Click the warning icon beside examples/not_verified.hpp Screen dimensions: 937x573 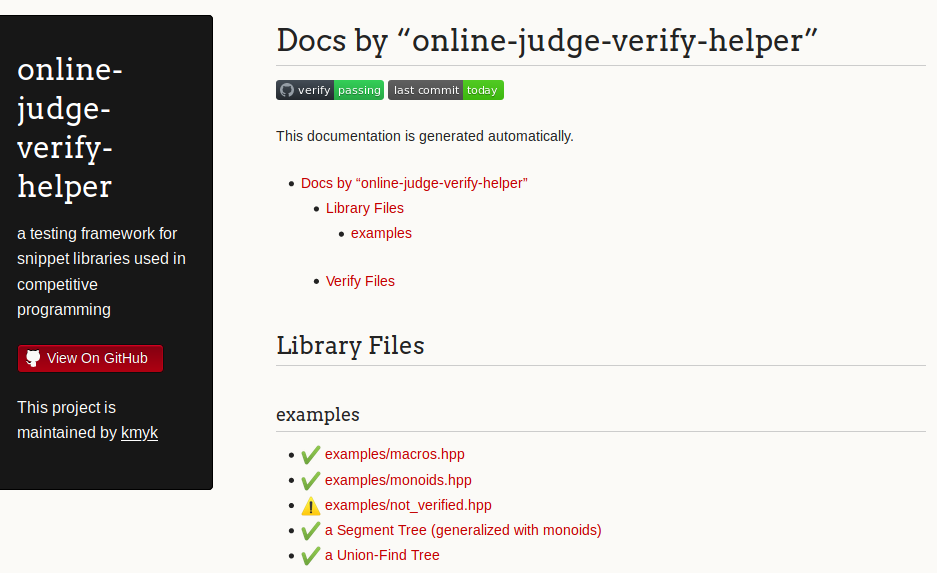click(311, 506)
